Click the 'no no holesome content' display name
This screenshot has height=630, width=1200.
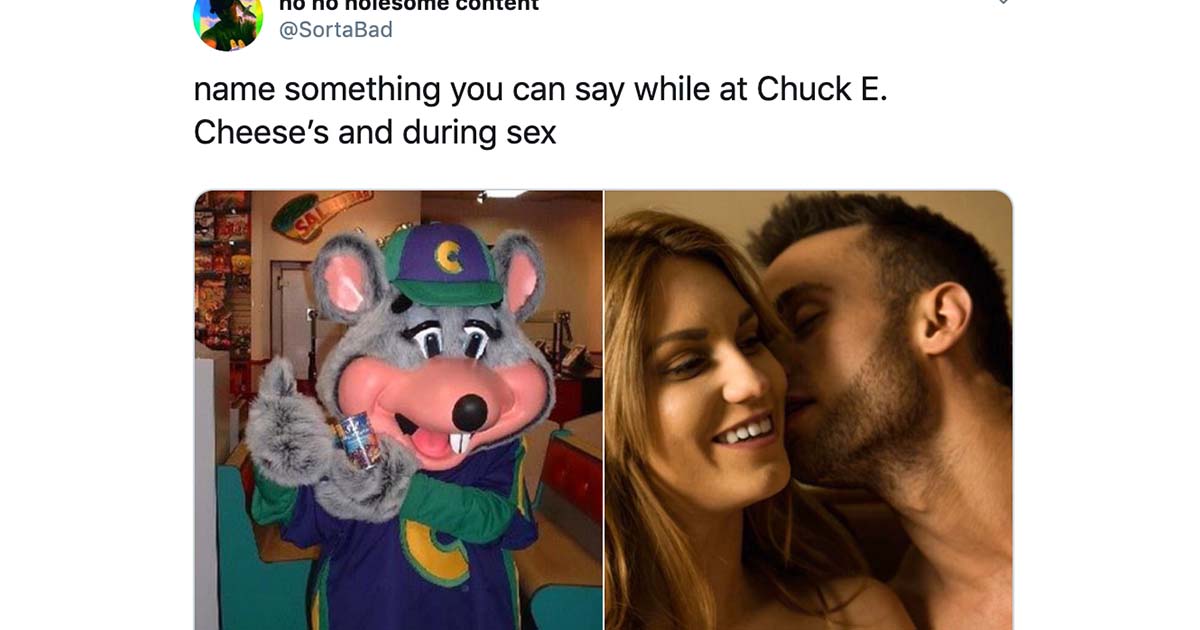pos(408,5)
